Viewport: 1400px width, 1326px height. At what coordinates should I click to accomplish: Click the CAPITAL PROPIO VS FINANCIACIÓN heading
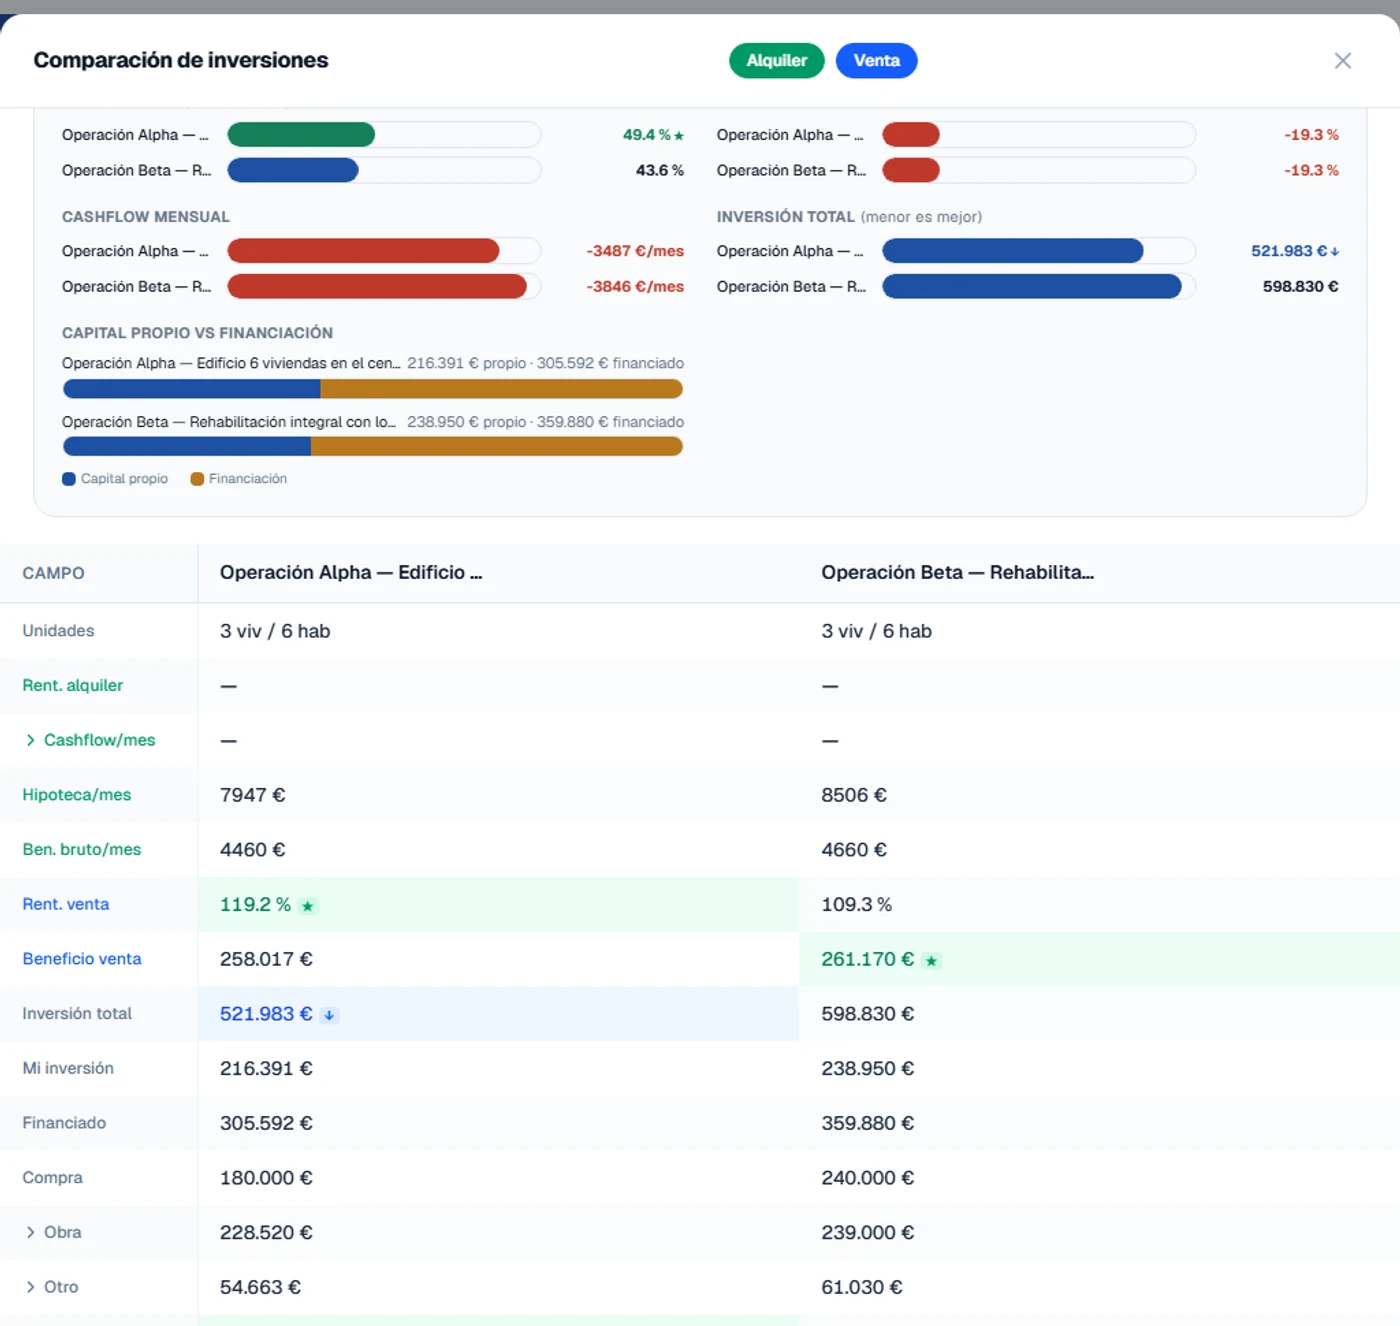tap(197, 333)
